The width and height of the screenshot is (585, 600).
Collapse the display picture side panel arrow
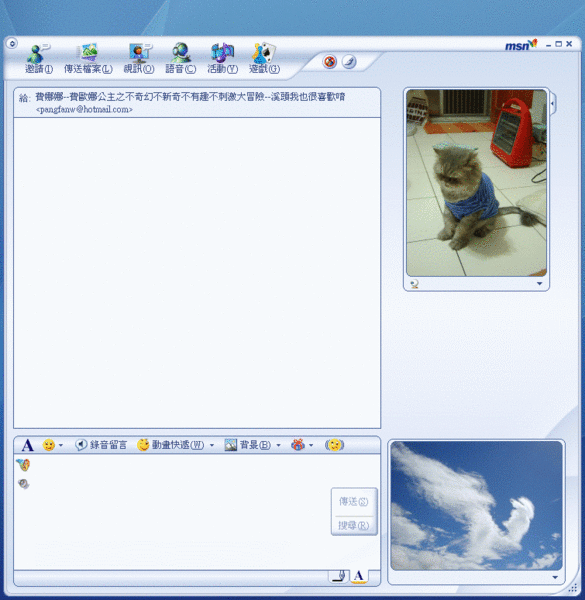[552, 104]
